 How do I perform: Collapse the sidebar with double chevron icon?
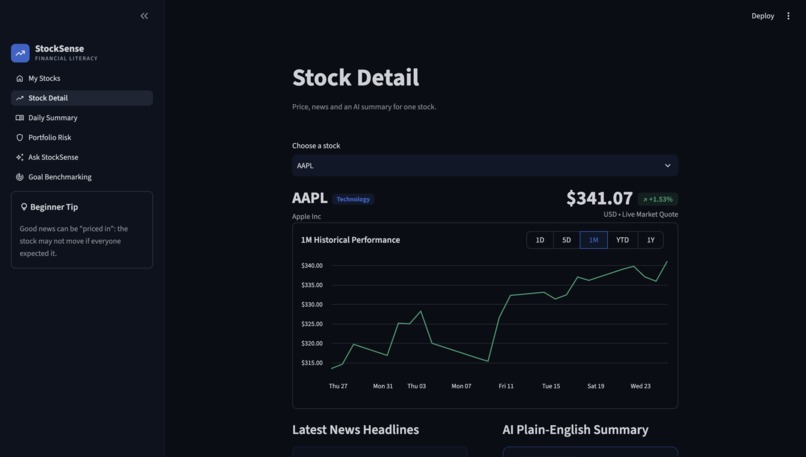coord(144,16)
